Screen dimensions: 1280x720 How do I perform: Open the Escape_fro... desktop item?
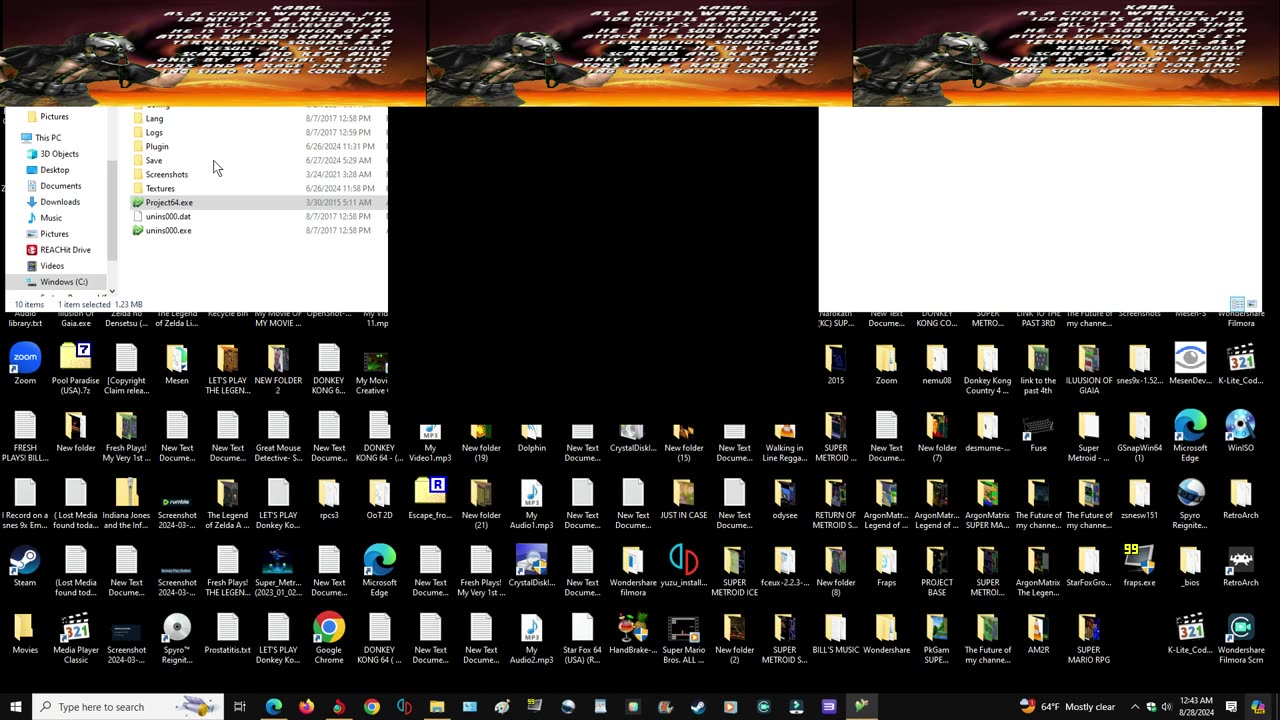(430, 499)
